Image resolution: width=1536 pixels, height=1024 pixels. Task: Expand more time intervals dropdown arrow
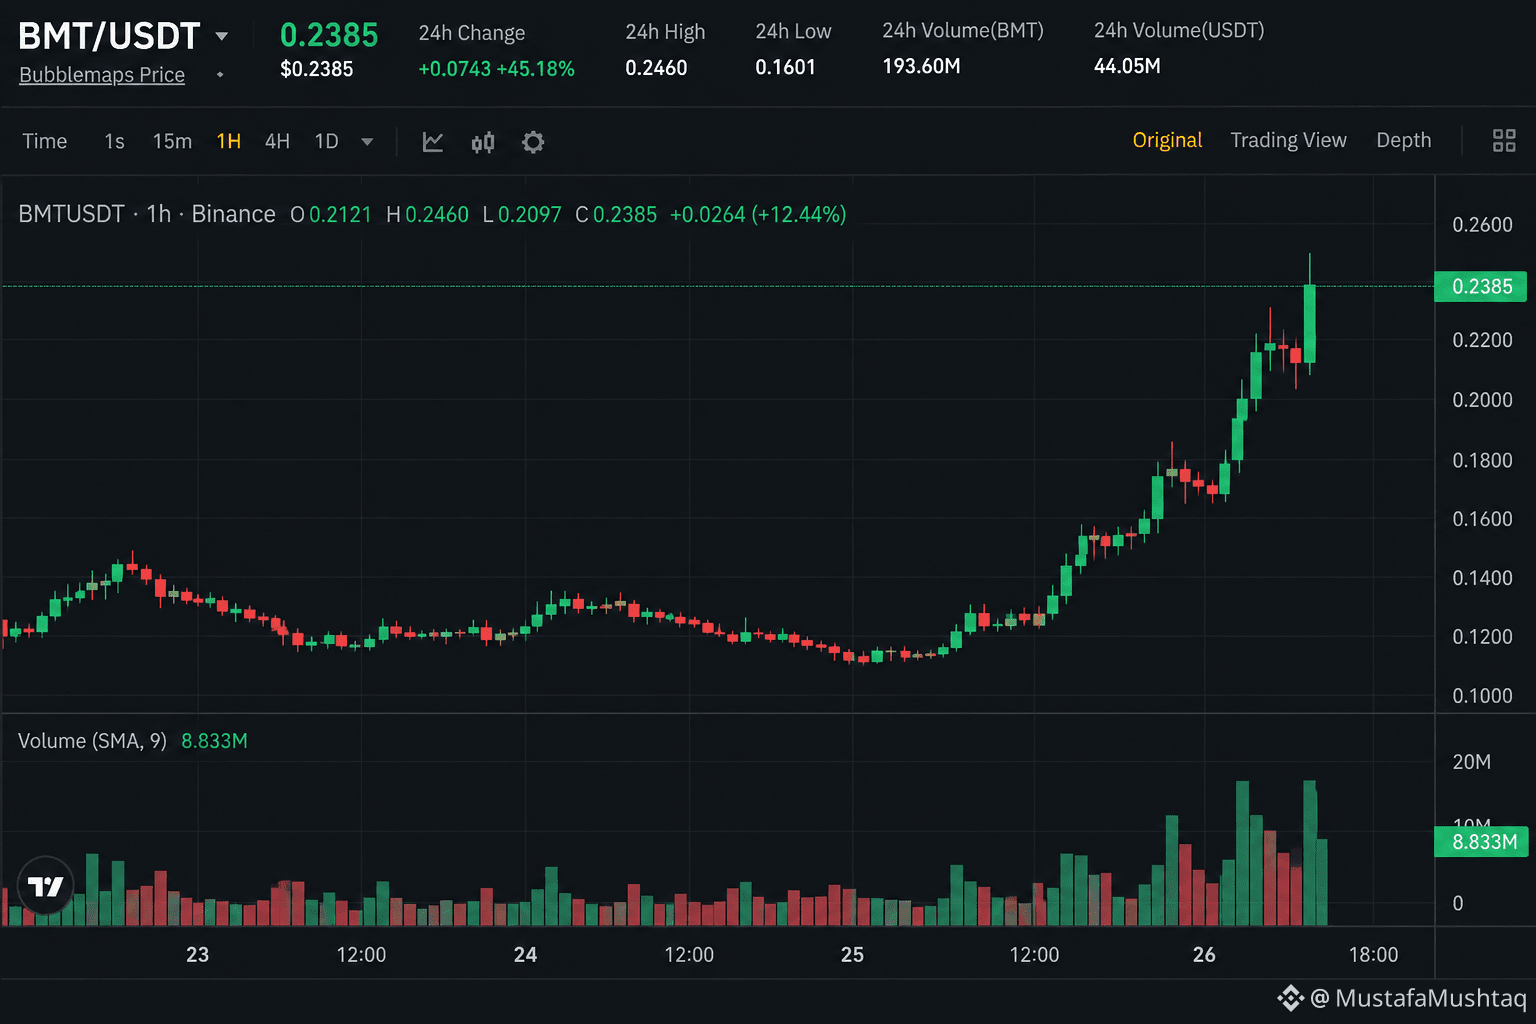click(x=367, y=142)
